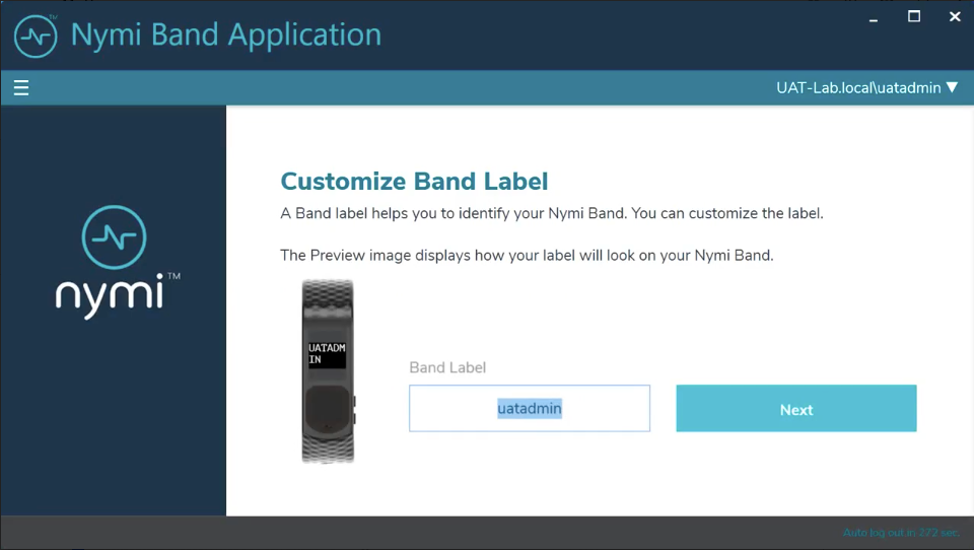Viewport: 974px width, 550px height.
Task: Click the Customize Band Label heading
Action: [414, 181]
